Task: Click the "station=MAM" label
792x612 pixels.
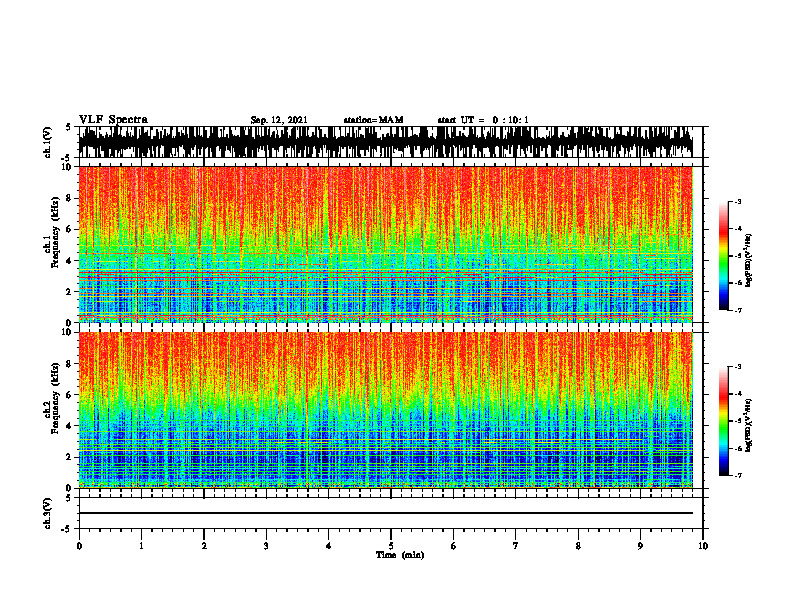Action: point(373,120)
